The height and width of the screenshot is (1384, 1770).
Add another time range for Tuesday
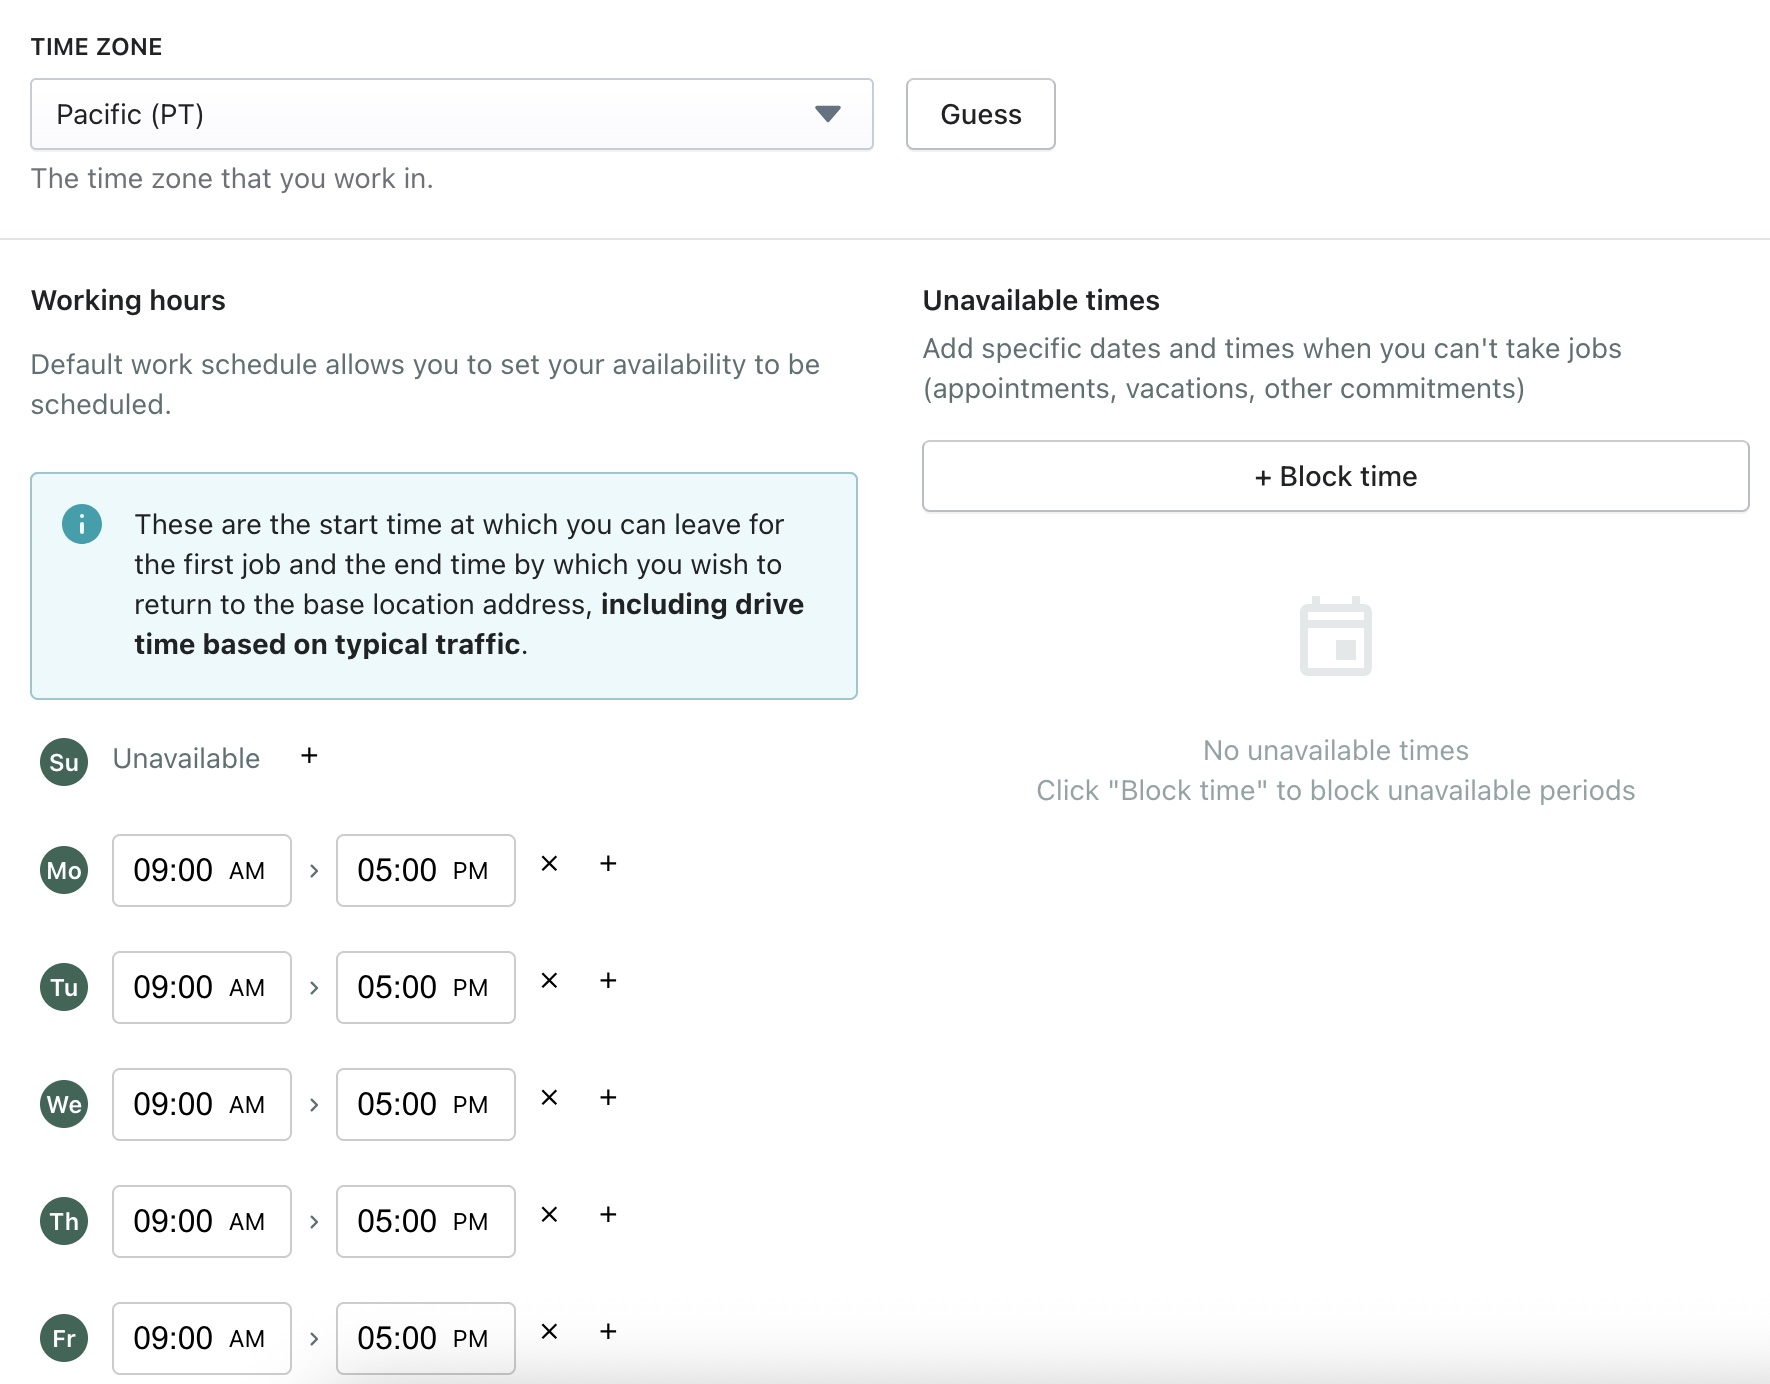point(608,981)
